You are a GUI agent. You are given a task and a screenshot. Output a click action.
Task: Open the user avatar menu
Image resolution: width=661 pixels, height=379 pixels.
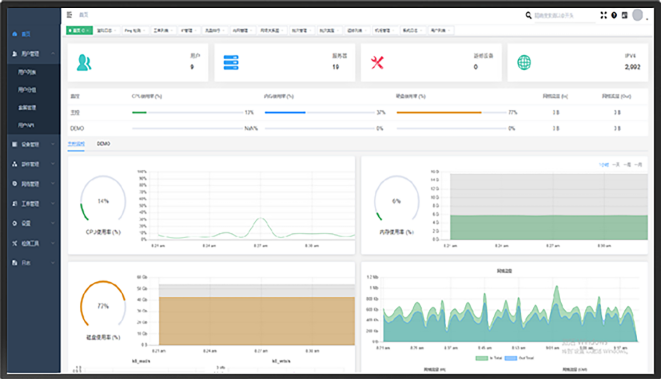[638, 16]
